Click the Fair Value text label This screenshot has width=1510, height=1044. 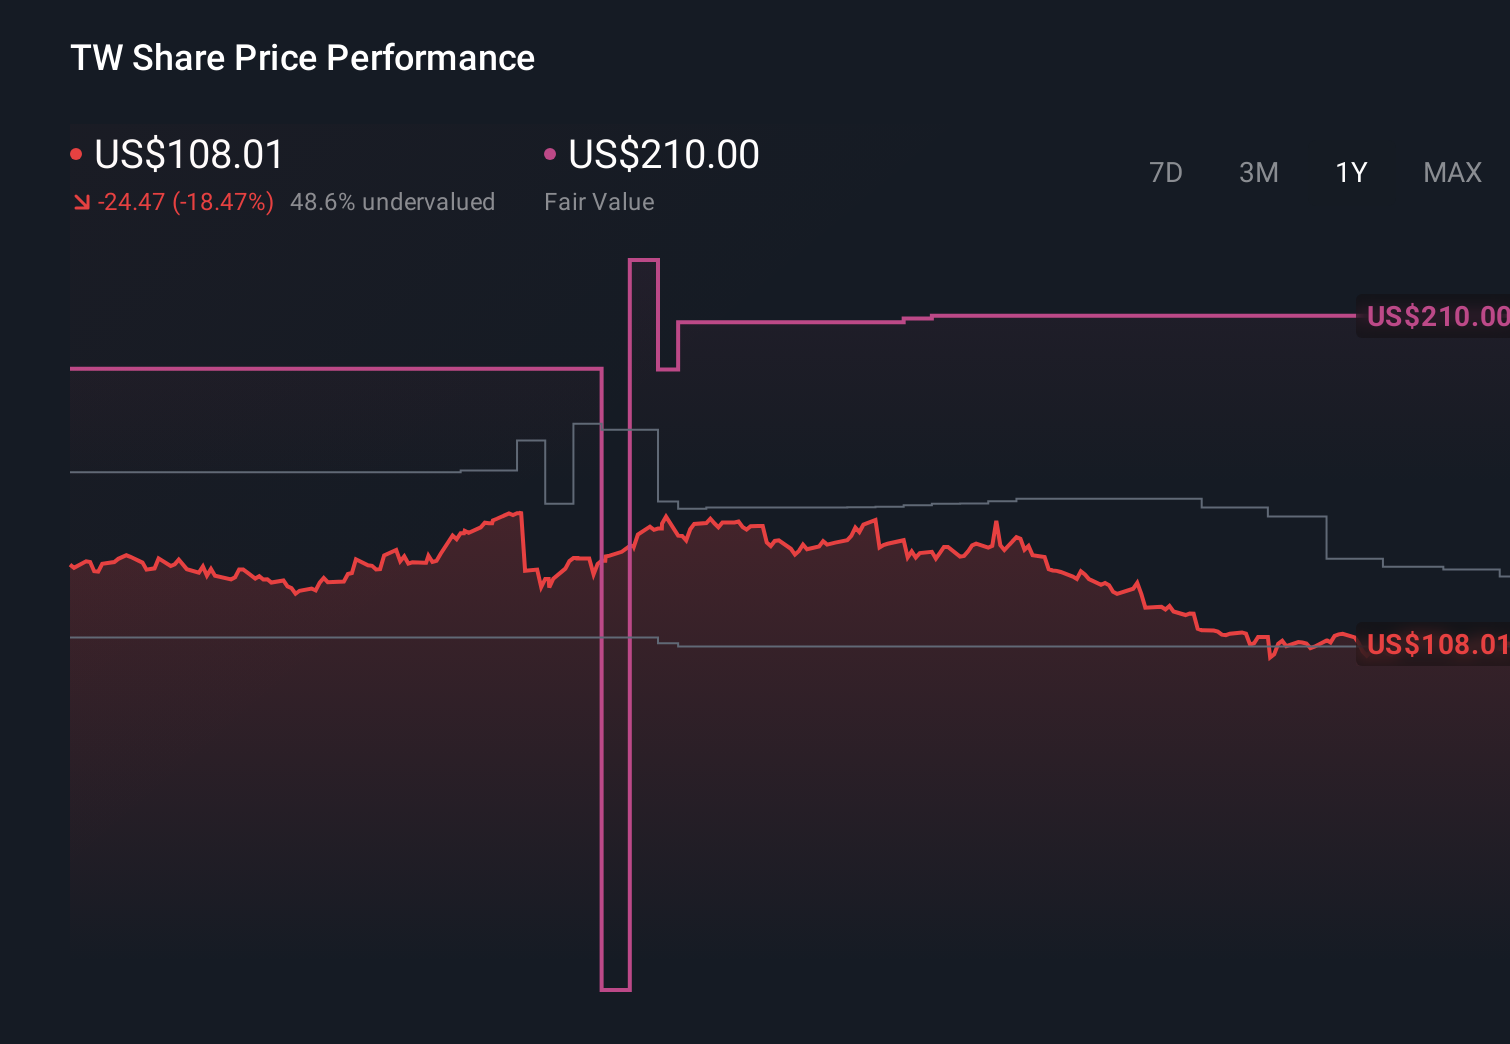pyautogui.click(x=598, y=201)
